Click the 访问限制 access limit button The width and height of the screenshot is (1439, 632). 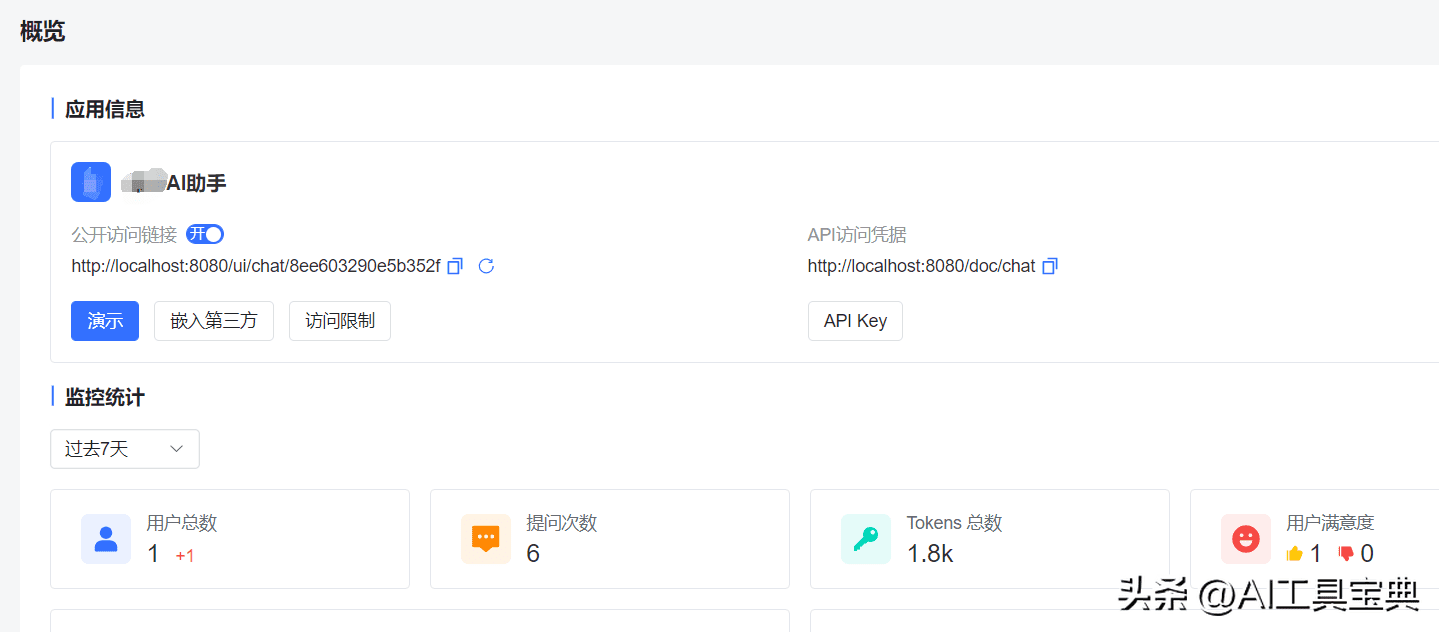point(340,321)
